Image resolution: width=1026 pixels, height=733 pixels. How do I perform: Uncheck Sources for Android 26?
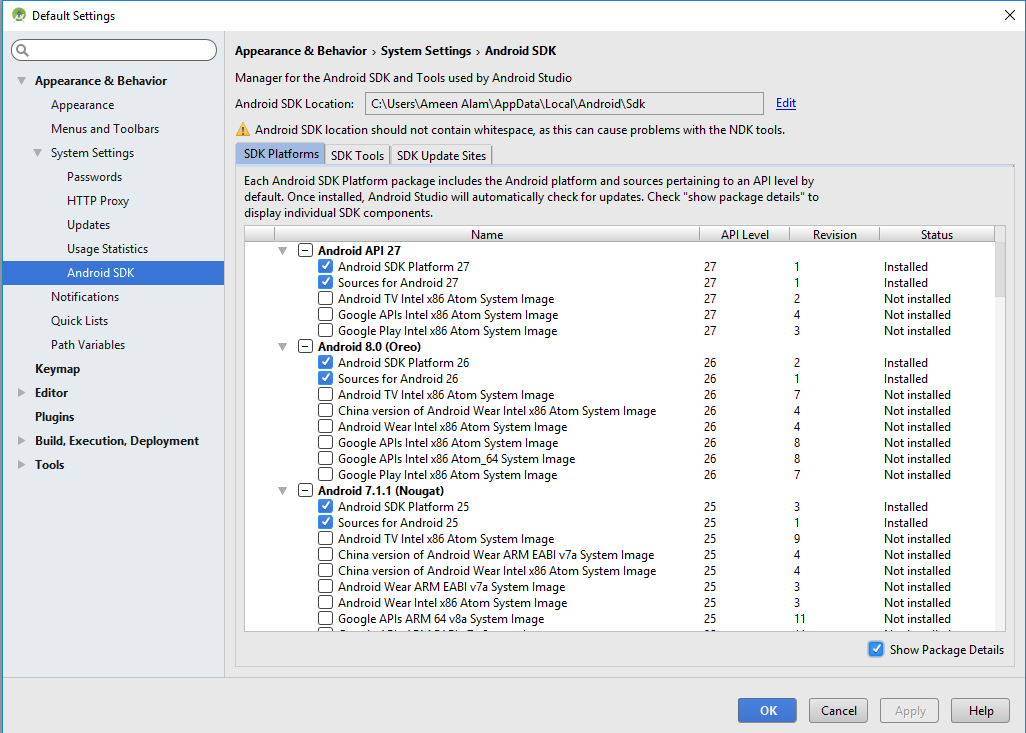point(325,378)
